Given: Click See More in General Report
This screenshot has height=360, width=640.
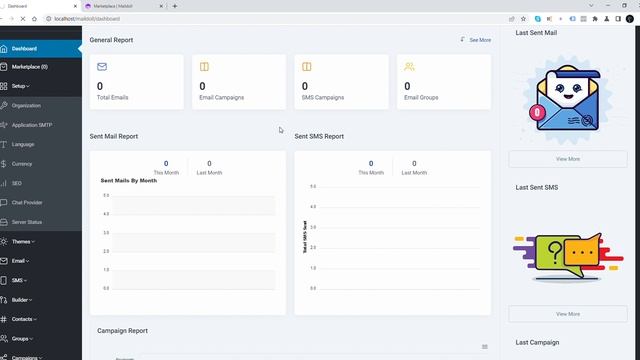Looking at the screenshot, I should (480, 40).
